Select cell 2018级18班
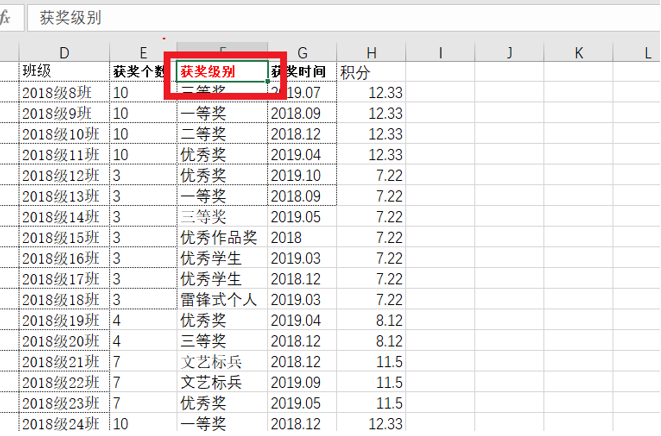This screenshot has width=661, height=436. [64, 299]
